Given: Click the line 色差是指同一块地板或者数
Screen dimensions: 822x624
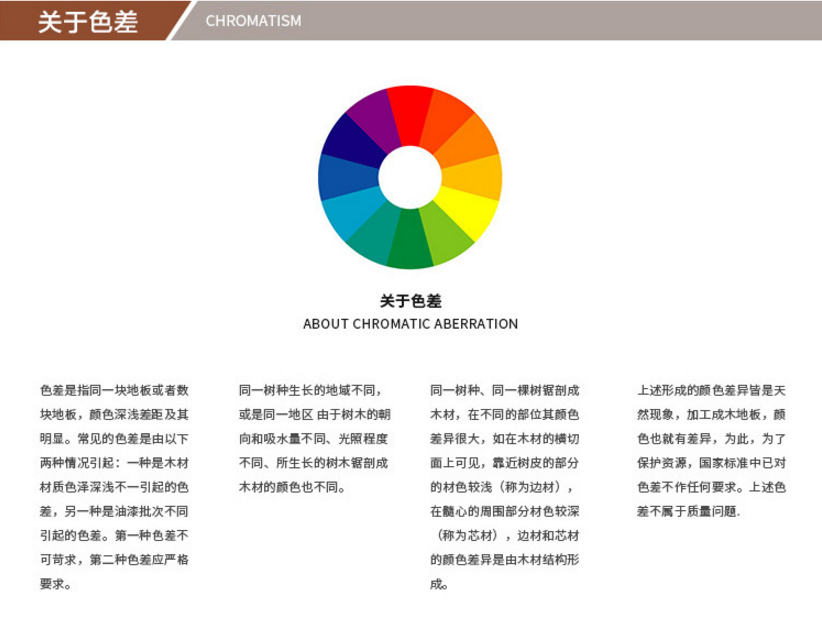Looking at the screenshot, I should click(114, 390).
